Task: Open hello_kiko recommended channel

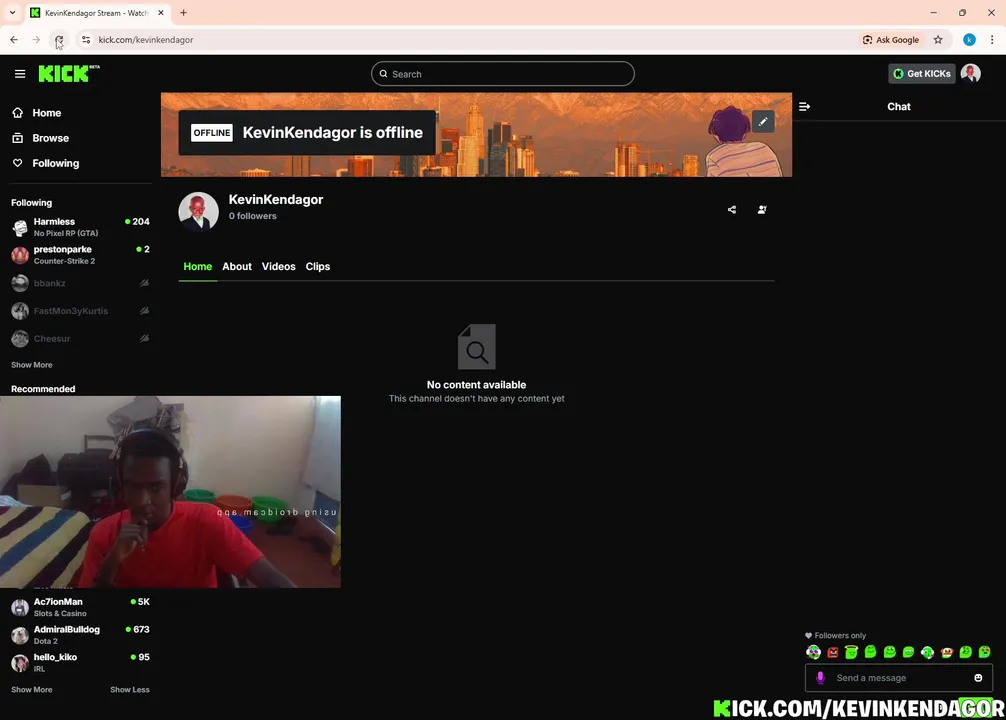Action: tap(80, 662)
